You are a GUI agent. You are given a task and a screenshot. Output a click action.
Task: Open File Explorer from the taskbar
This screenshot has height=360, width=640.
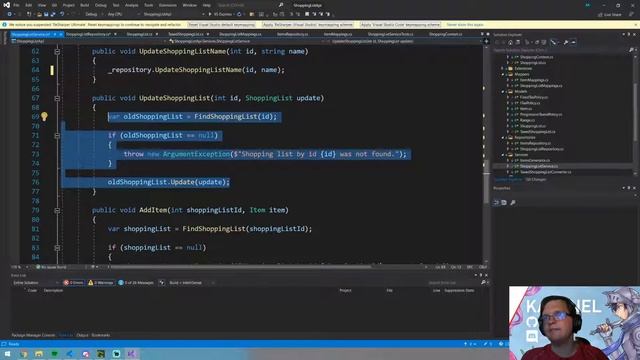point(39,354)
